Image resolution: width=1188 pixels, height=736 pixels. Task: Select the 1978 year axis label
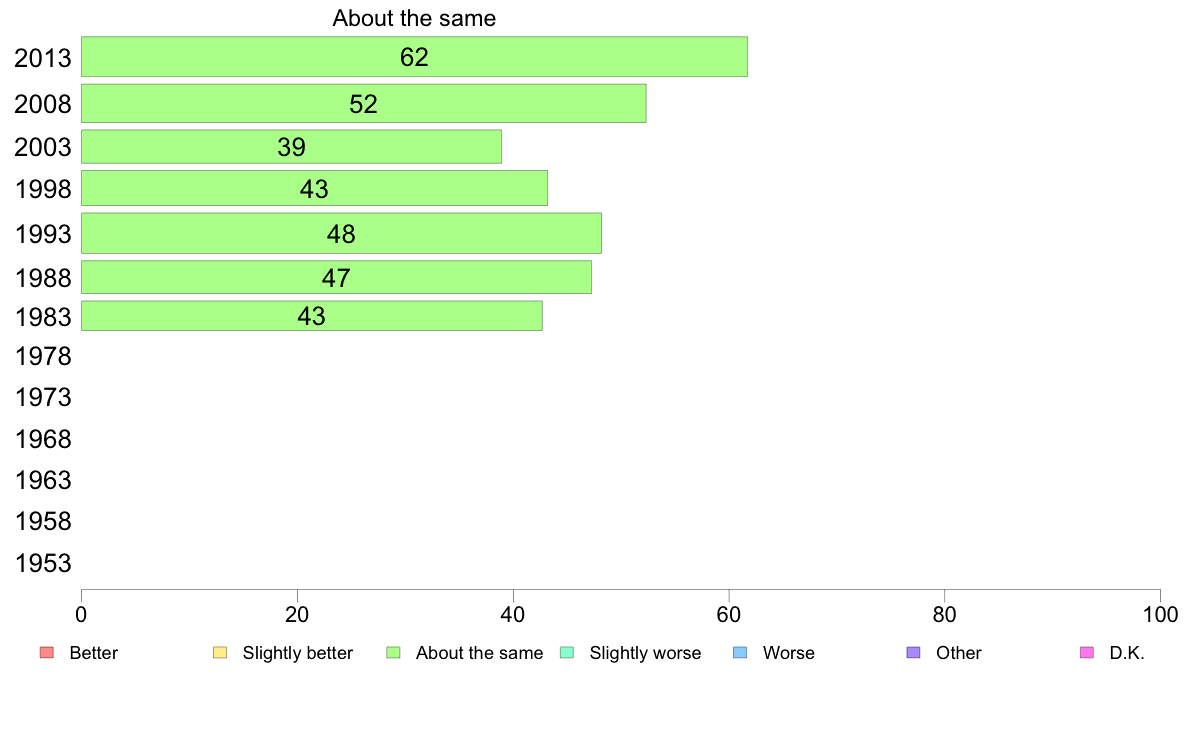43,356
